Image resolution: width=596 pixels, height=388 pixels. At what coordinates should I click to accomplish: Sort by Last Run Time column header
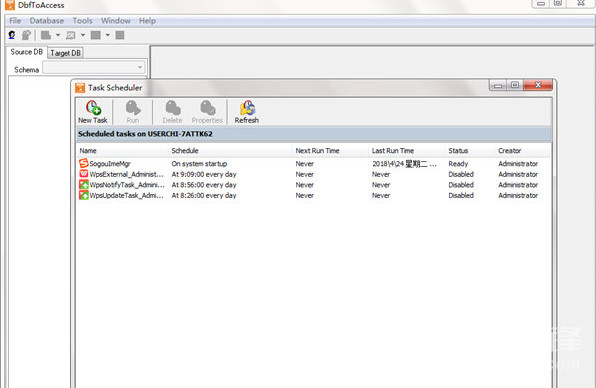393,151
